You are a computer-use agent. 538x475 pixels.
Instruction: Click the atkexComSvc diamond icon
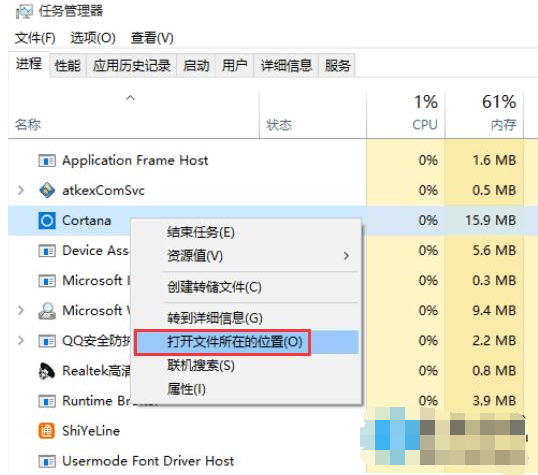pos(47,190)
